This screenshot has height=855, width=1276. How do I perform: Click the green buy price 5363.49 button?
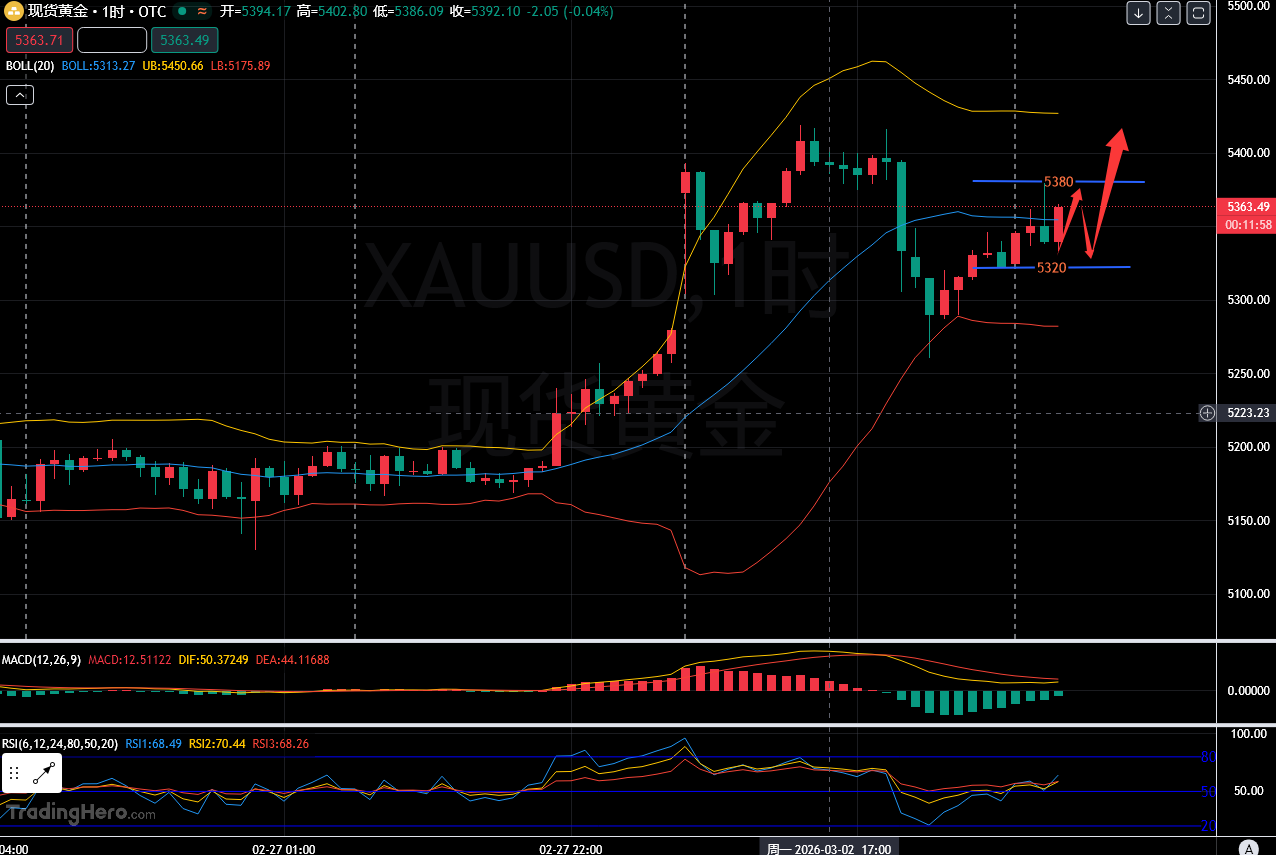click(184, 40)
